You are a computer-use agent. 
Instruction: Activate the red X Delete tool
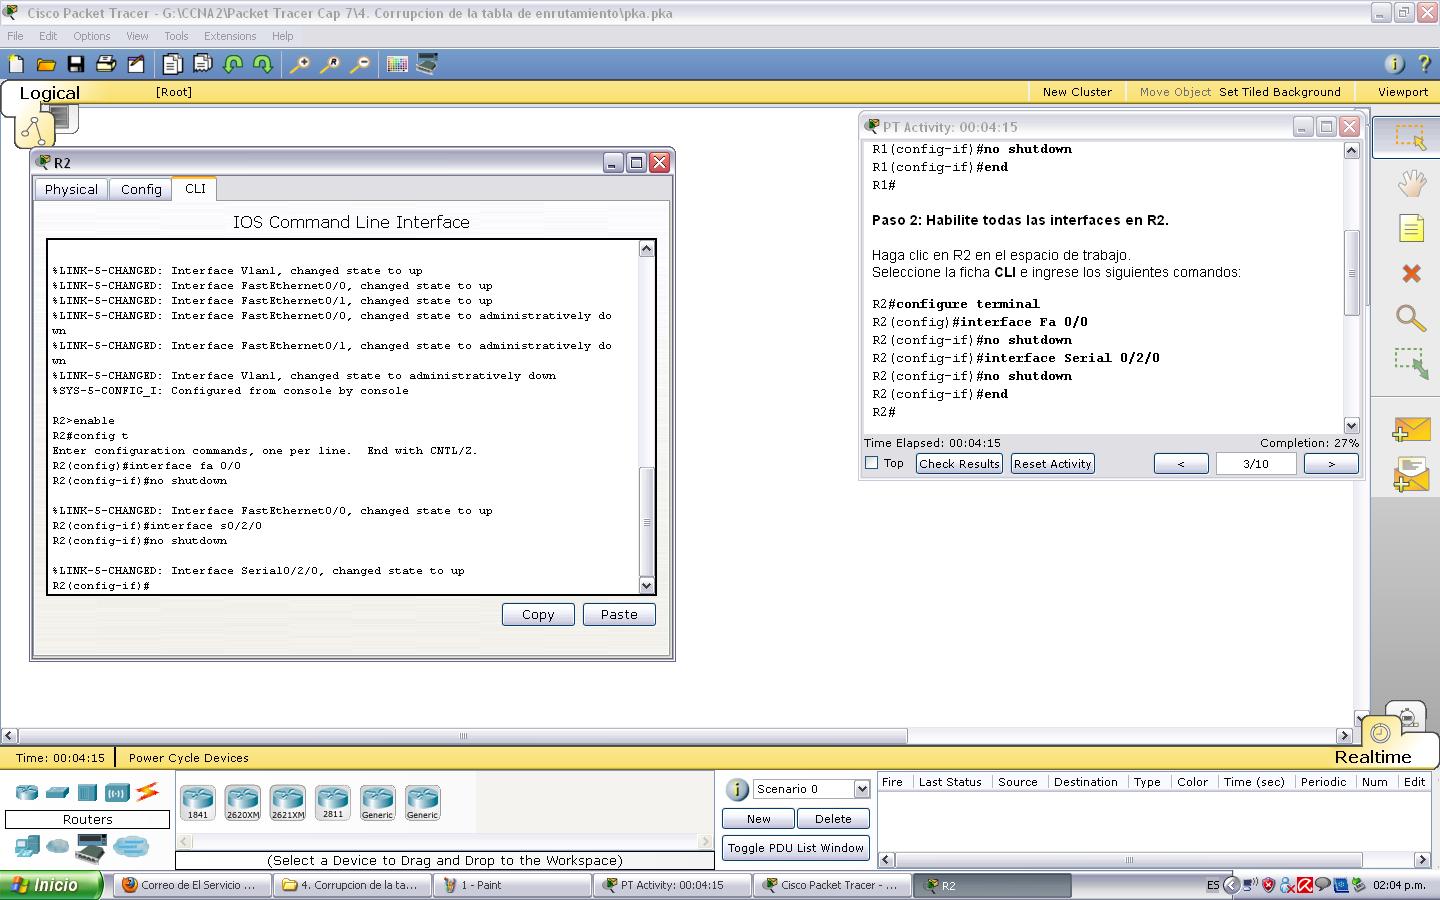(1411, 273)
